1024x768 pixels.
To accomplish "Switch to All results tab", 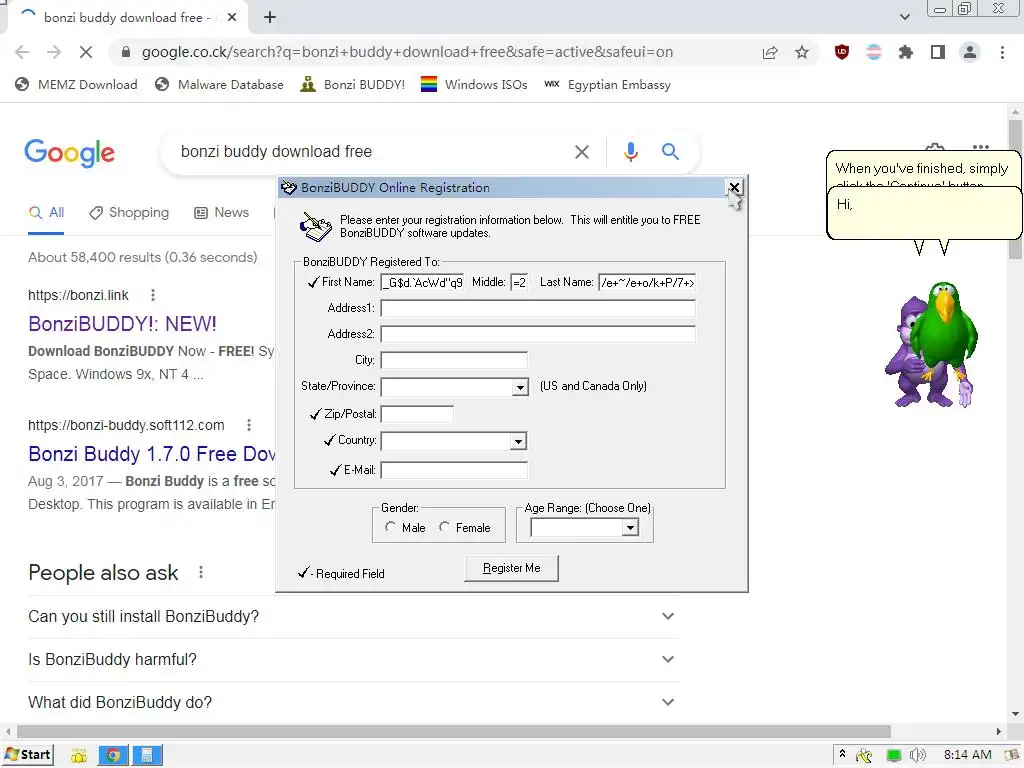I will tap(46, 213).
